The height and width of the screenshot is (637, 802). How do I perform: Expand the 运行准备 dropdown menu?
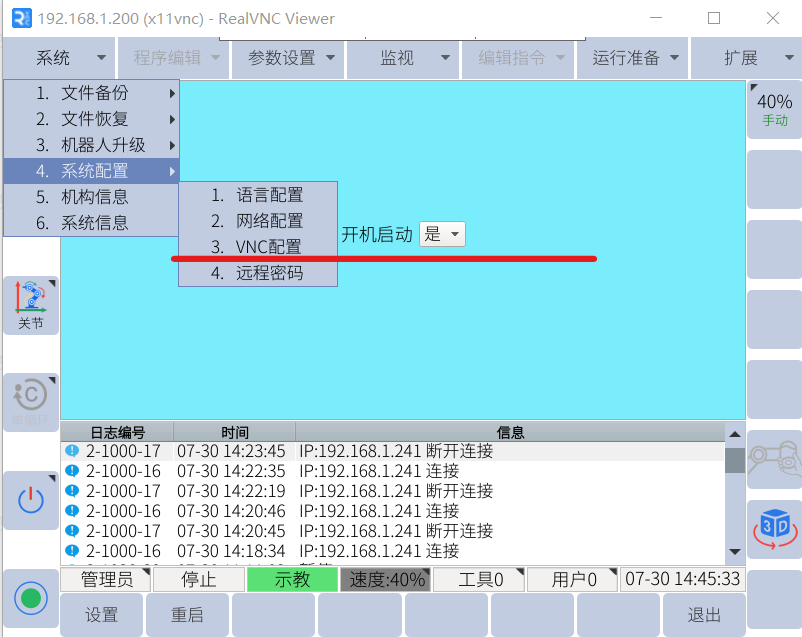tap(635, 58)
